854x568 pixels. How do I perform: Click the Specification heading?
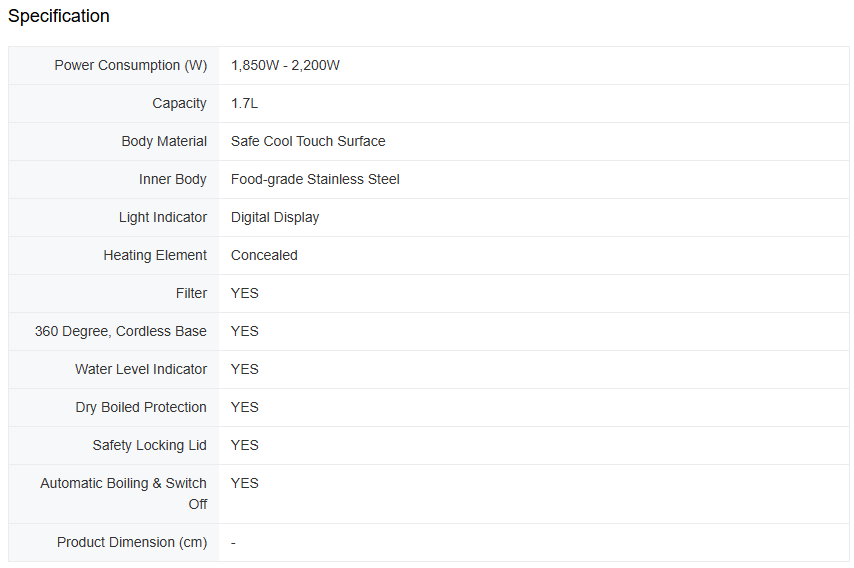click(x=59, y=16)
